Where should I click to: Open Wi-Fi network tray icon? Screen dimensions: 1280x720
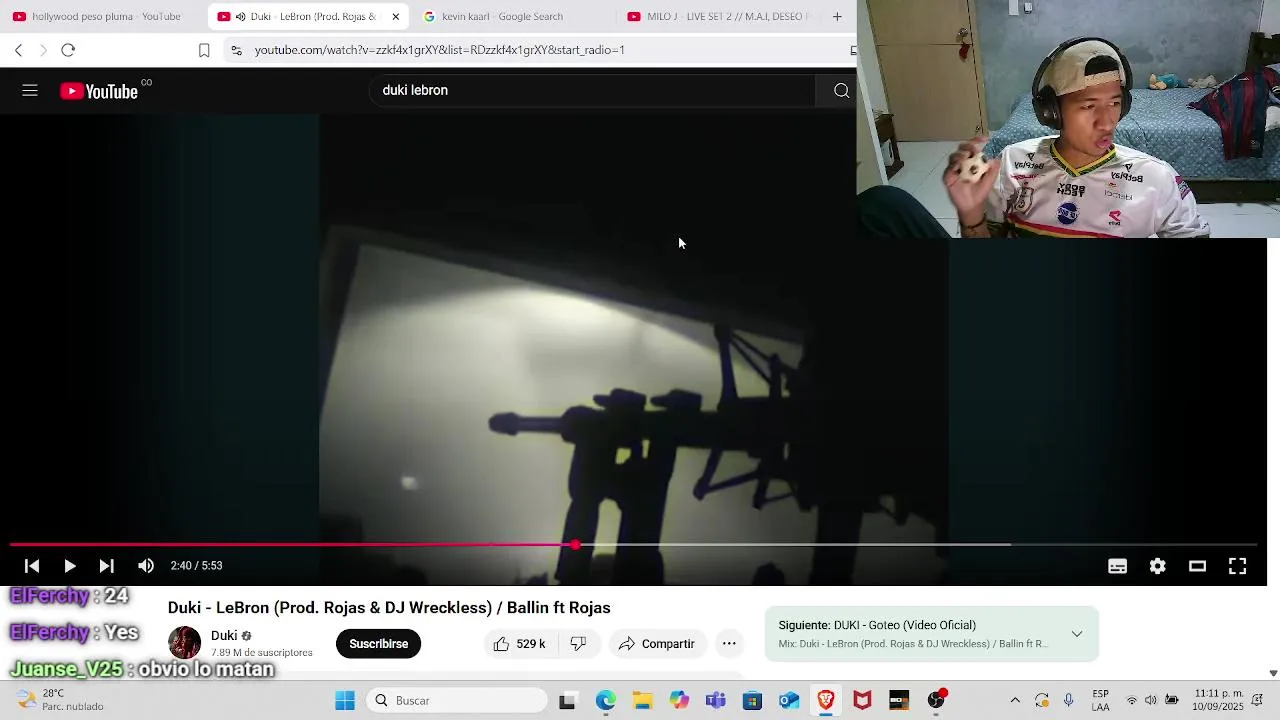point(1132,701)
